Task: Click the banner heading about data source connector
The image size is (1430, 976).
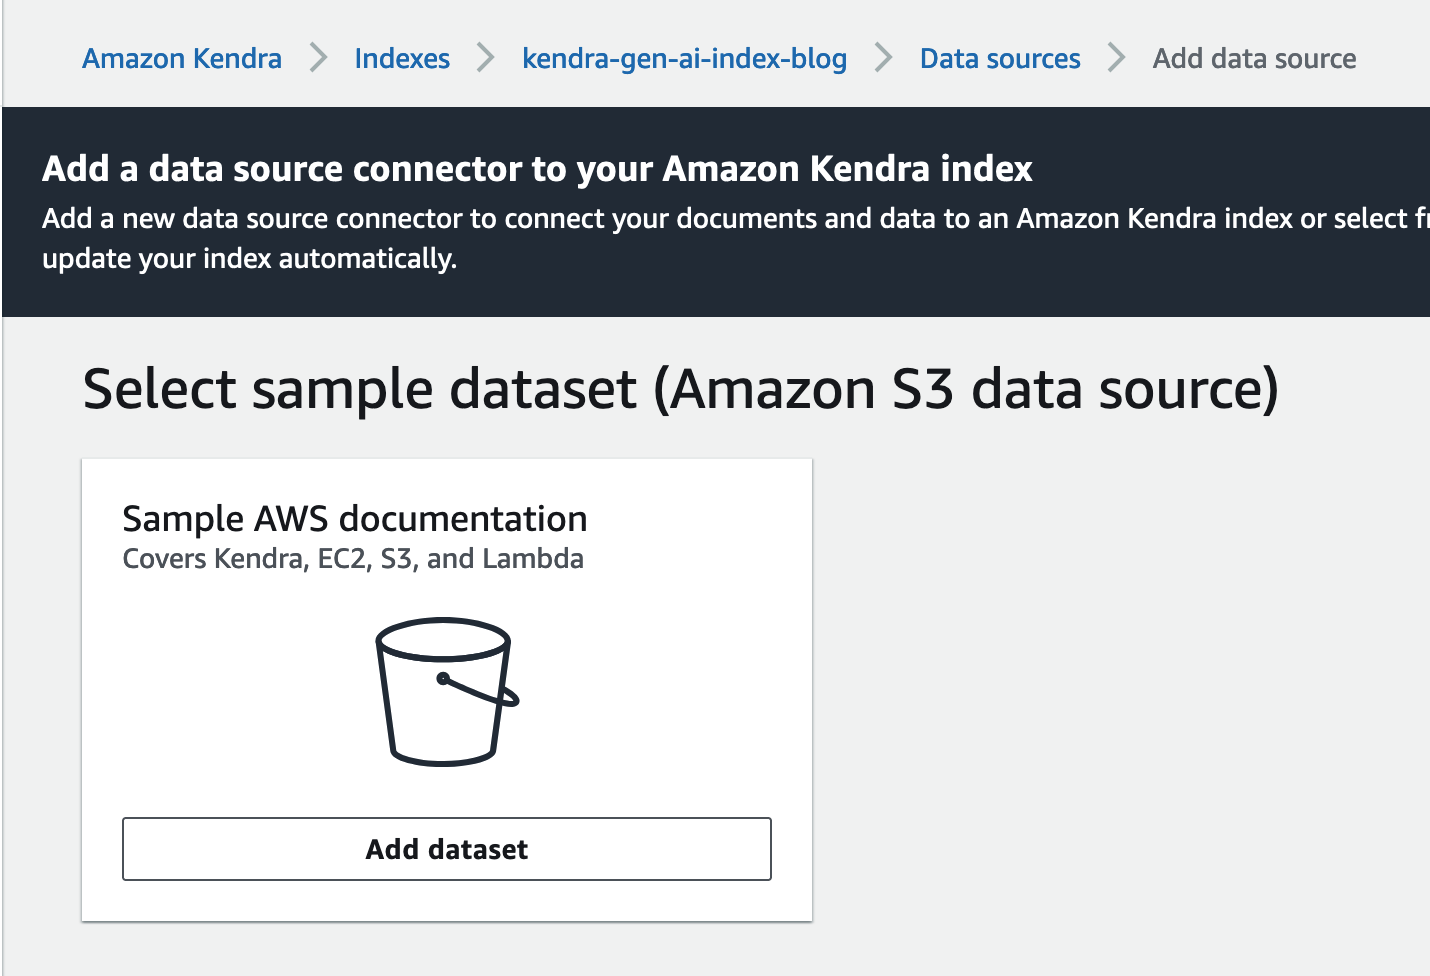Action: 537,169
